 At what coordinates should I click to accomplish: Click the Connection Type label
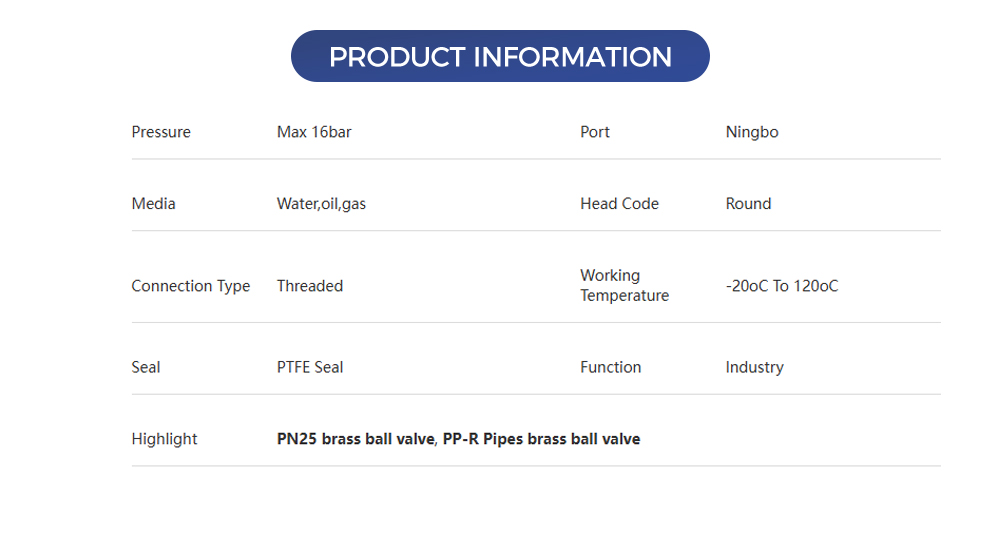click(x=191, y=286)
